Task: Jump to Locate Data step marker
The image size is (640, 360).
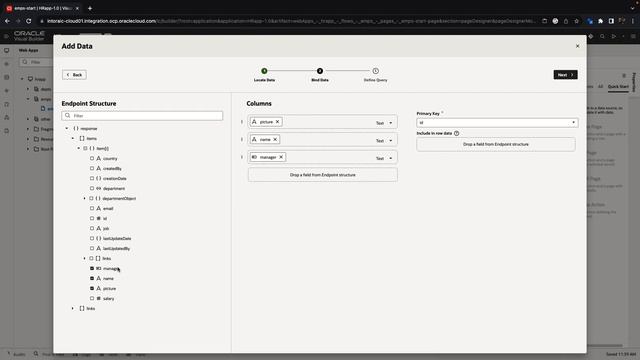Action: pyautogui.click(x=264, y=71)
